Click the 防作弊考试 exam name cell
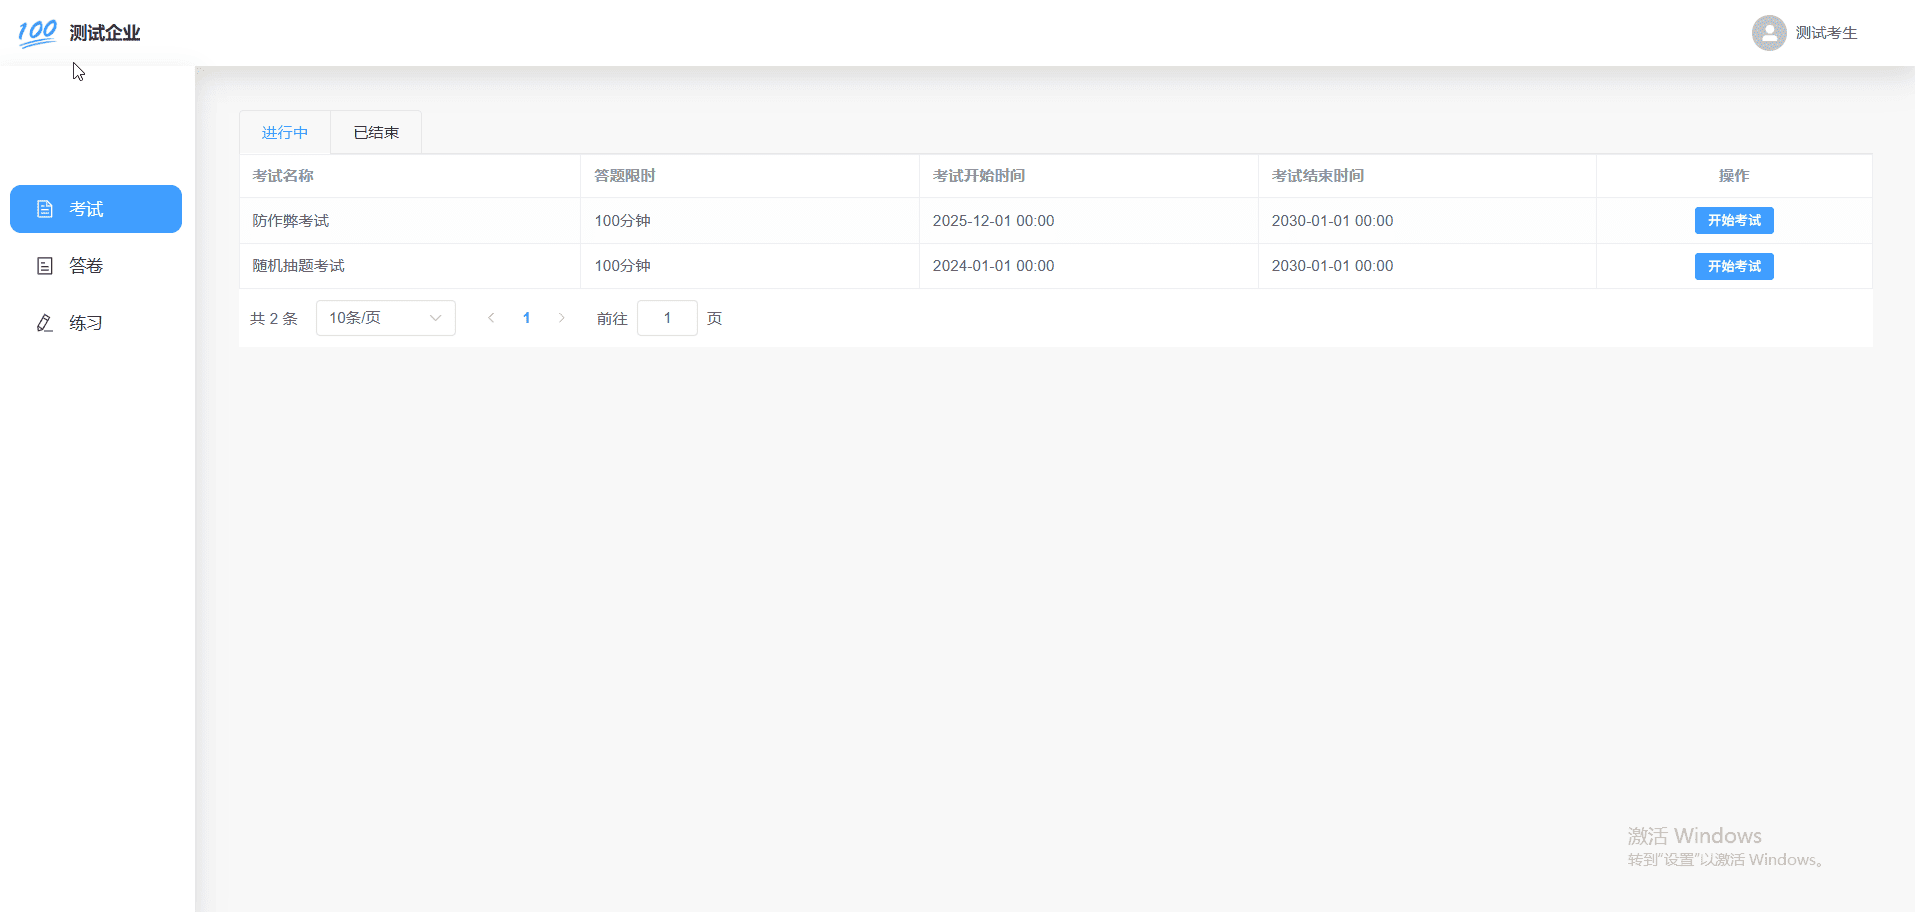 [291, 221]
